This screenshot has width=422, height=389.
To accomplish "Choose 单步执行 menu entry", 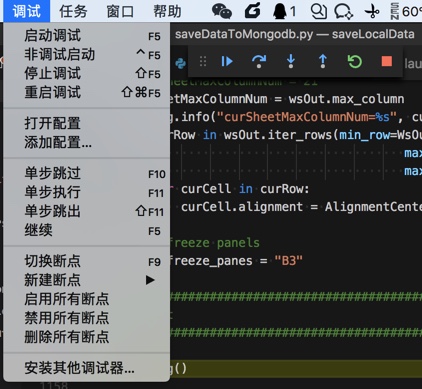I will 87,192.
